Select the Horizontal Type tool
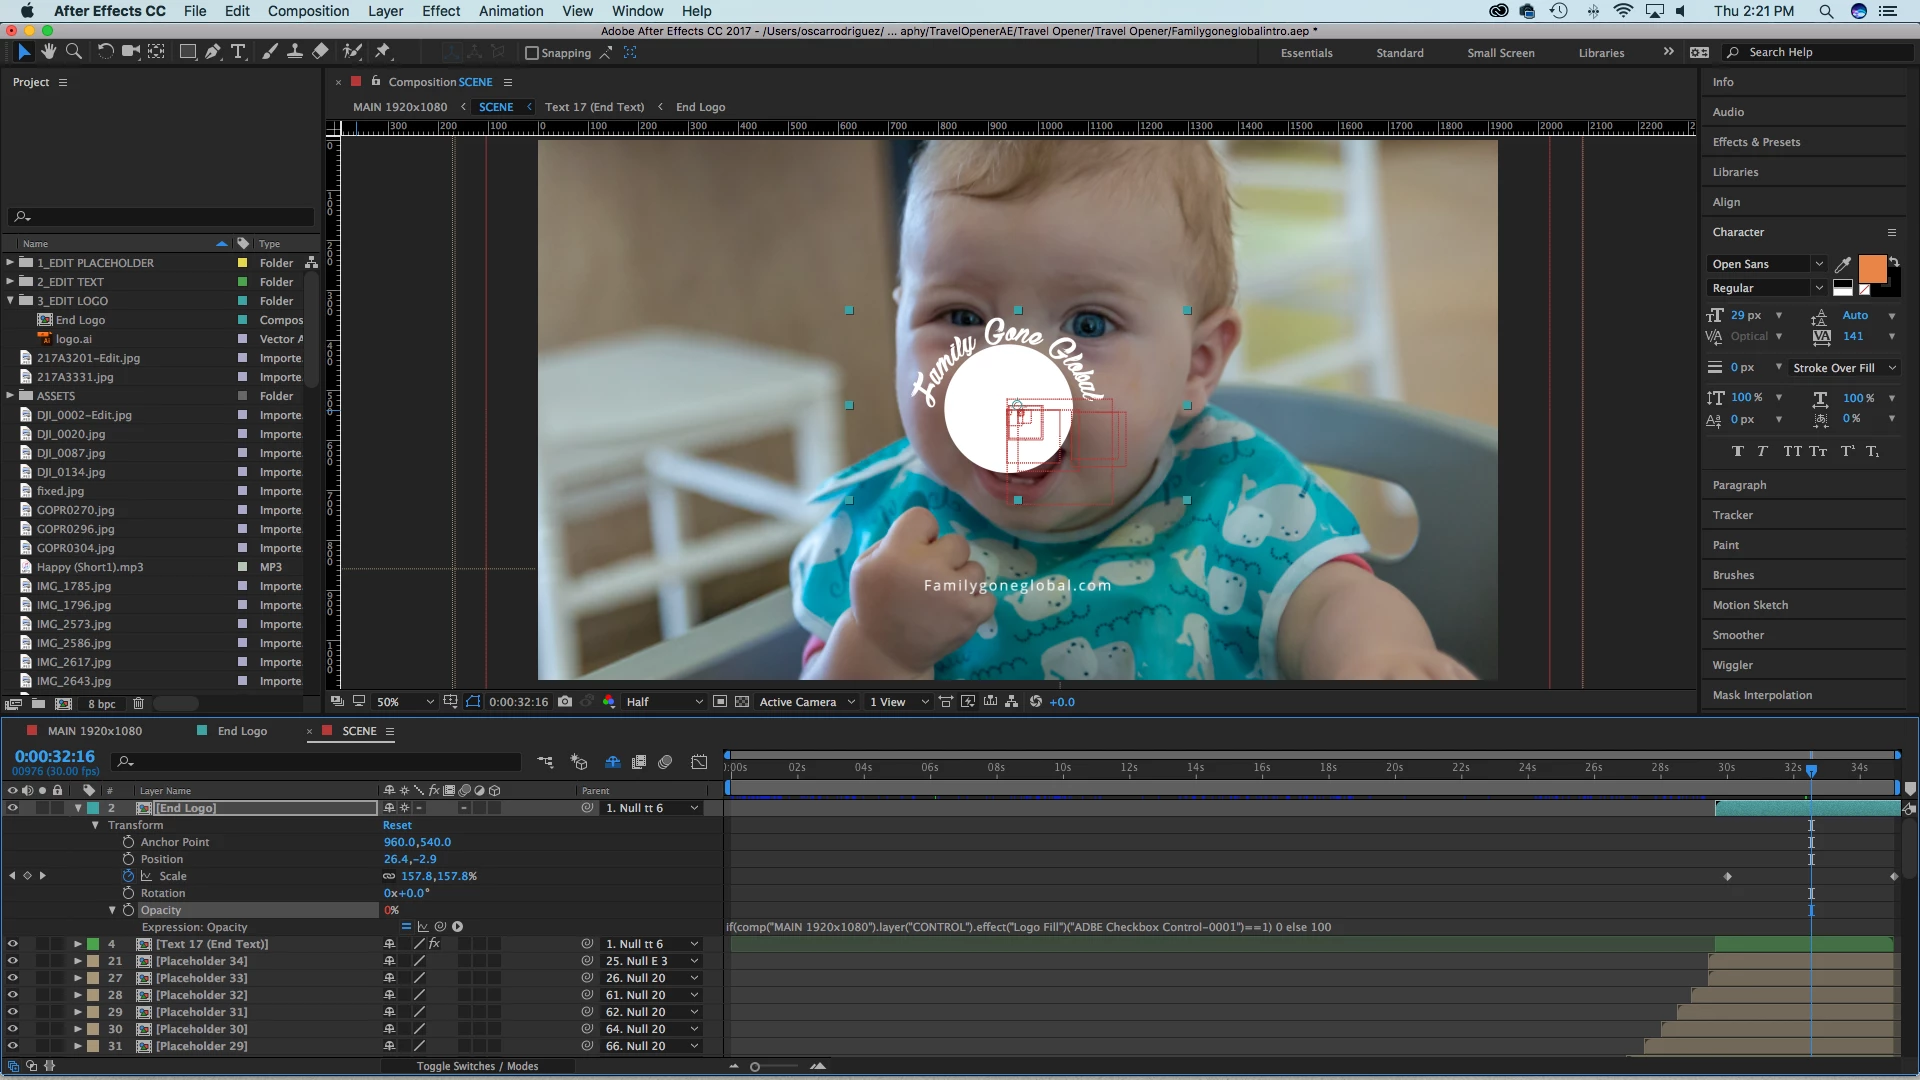The height and width of the screenshot is (1080, 1920). (x=238, y=52)
